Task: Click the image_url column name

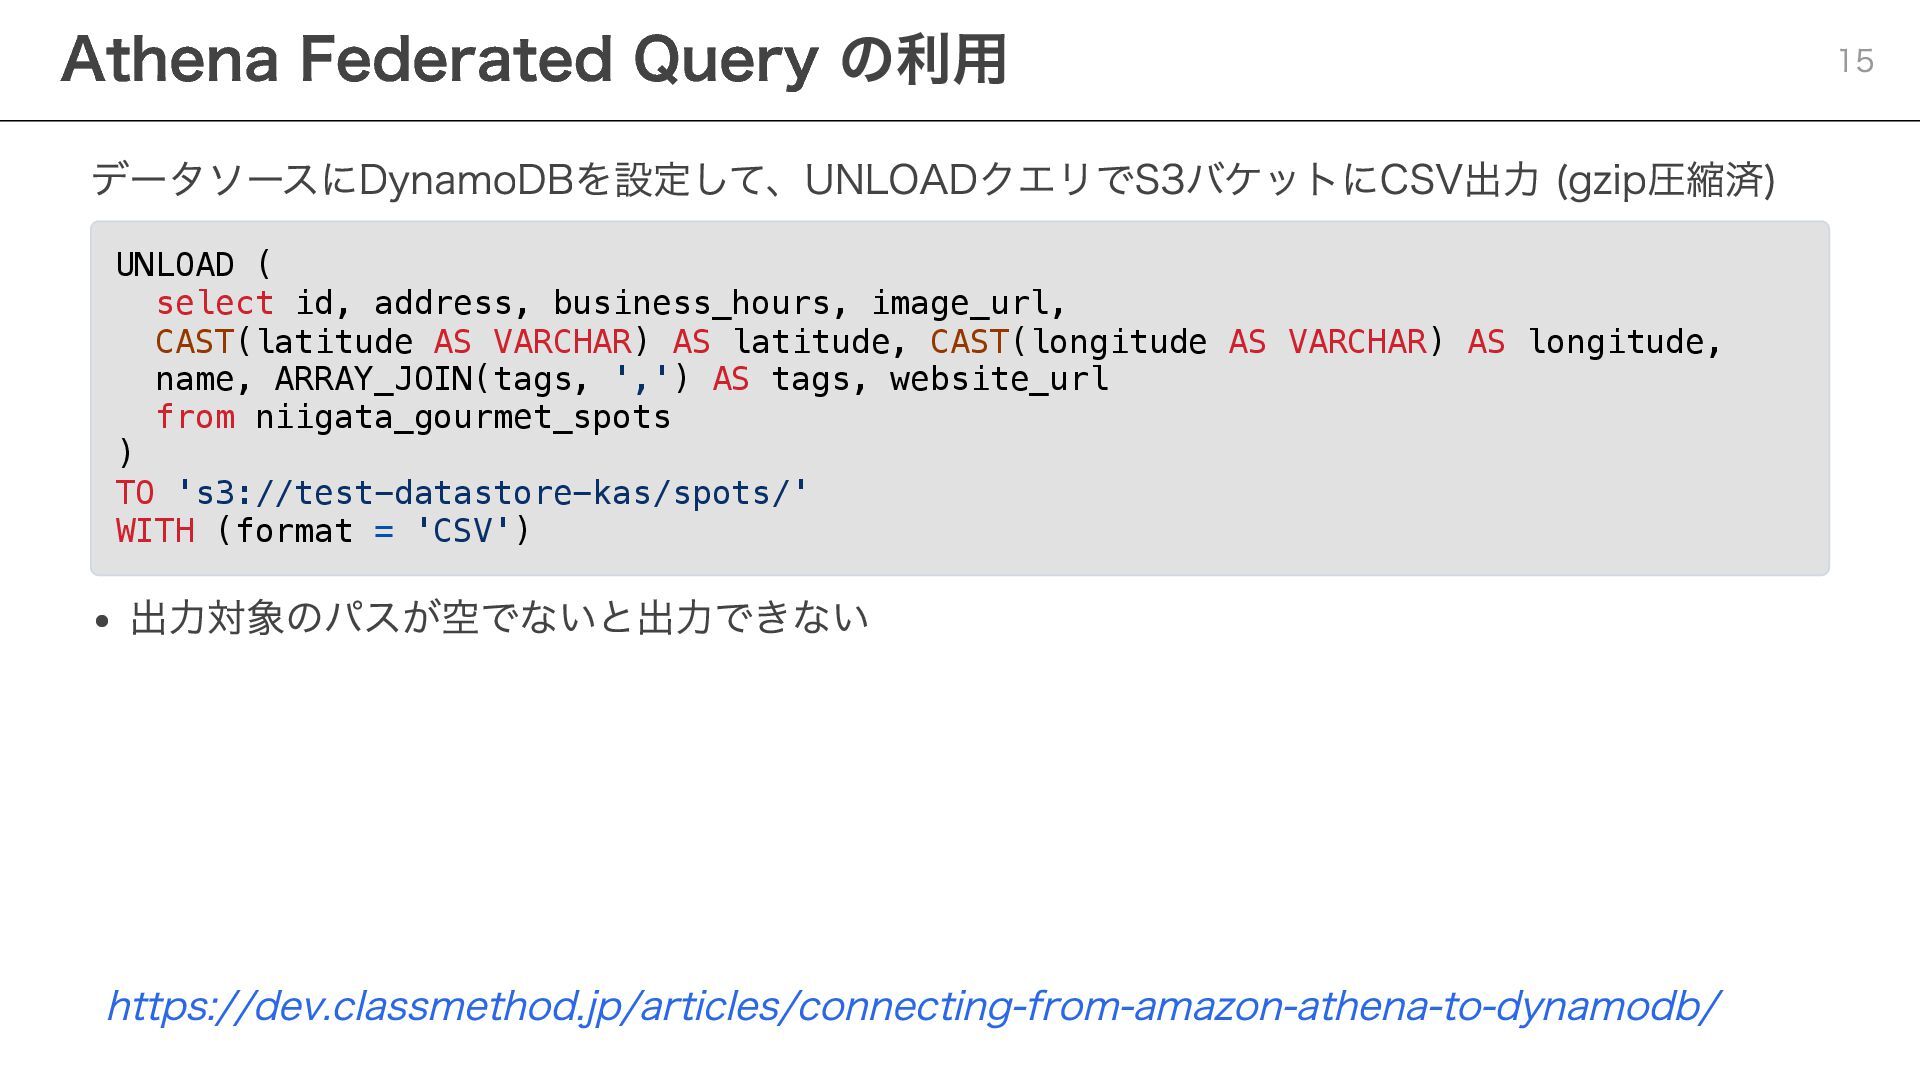Action: click(959, 303)
